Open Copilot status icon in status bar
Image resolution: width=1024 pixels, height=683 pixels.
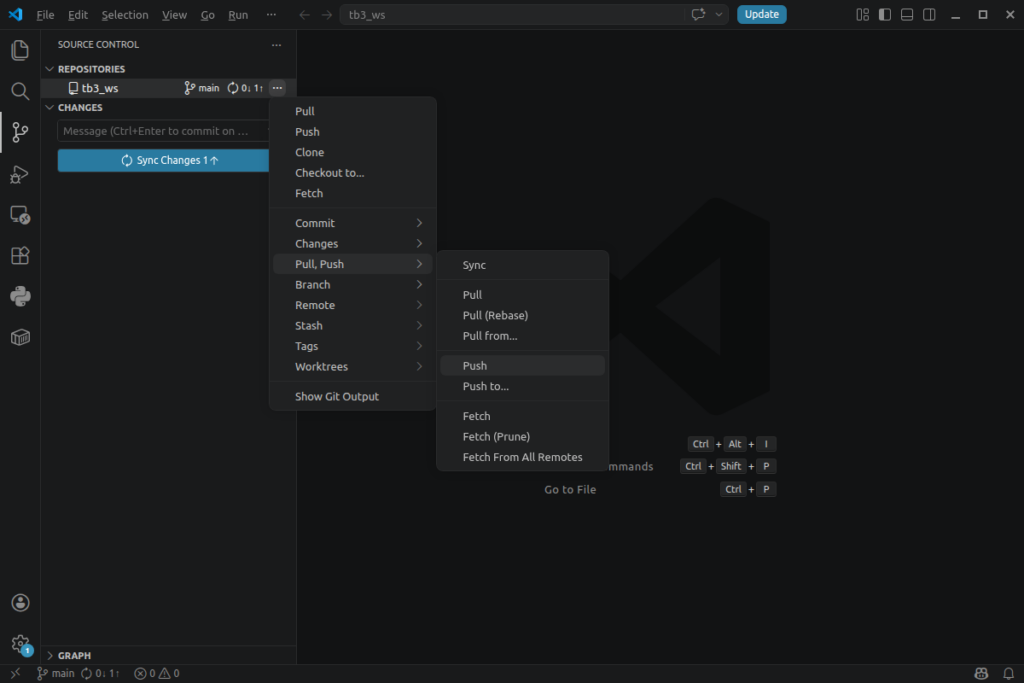coord(981,673)
